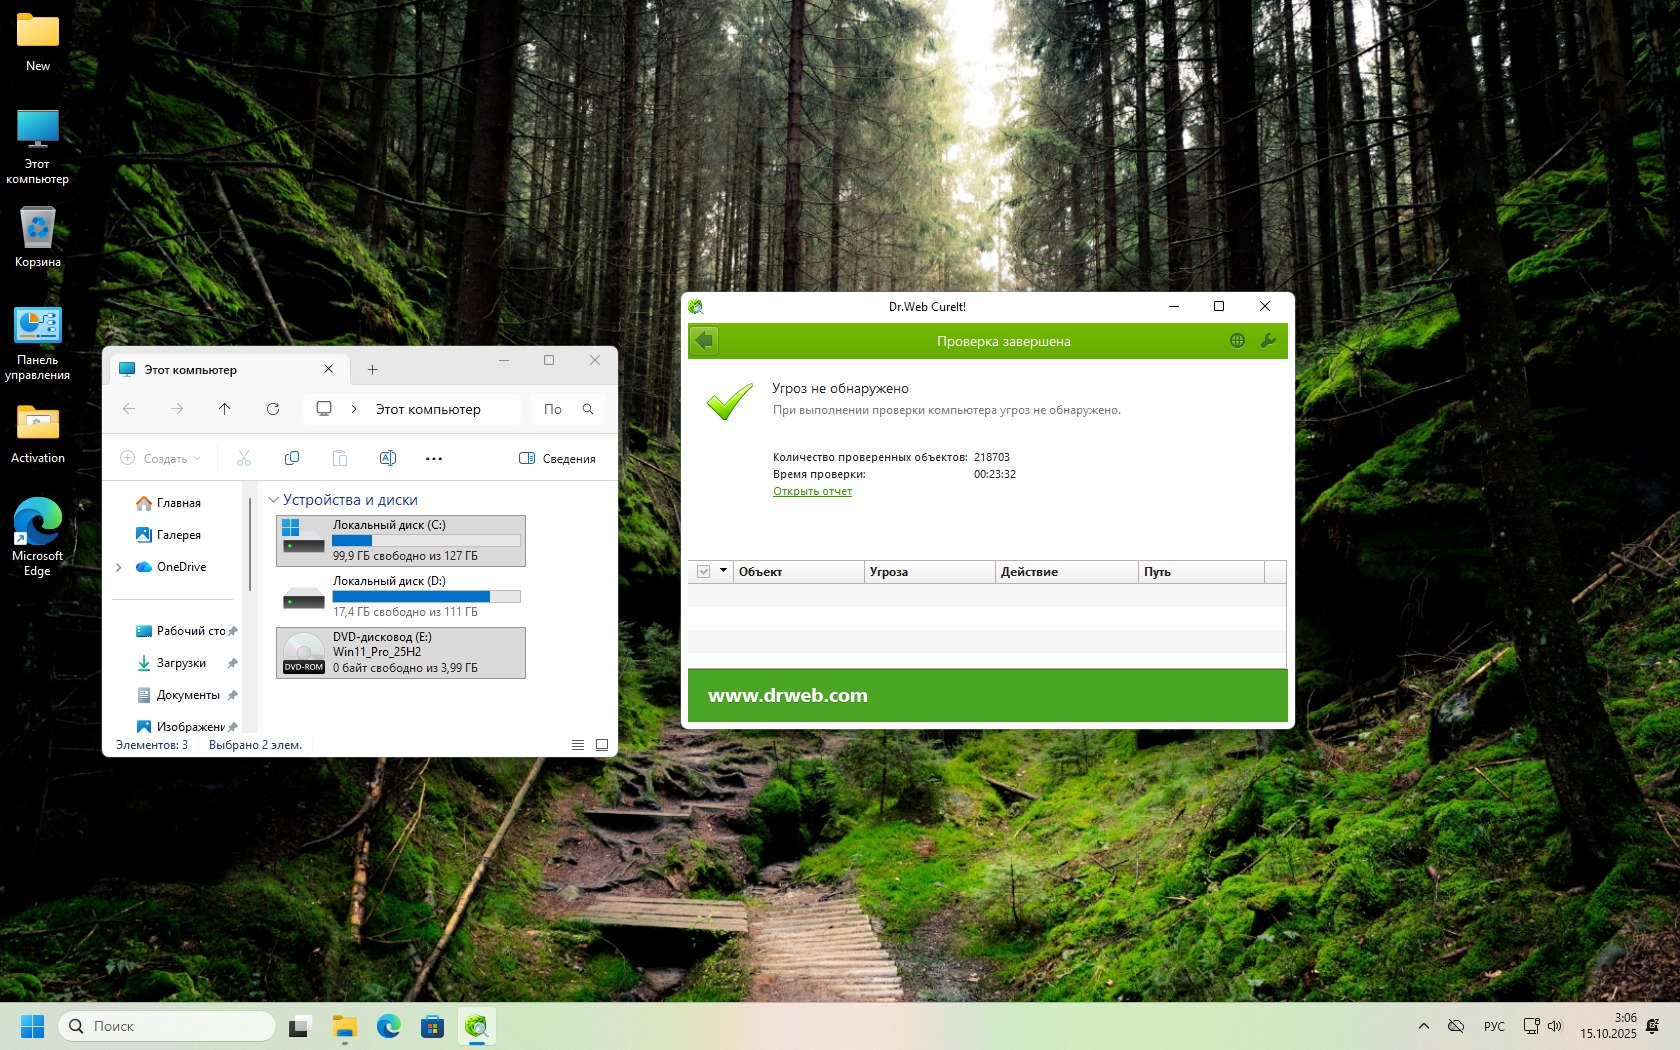Switch Explorer to large thumbnails view
1680x1050 pixels.
click(x=602, y=745)
